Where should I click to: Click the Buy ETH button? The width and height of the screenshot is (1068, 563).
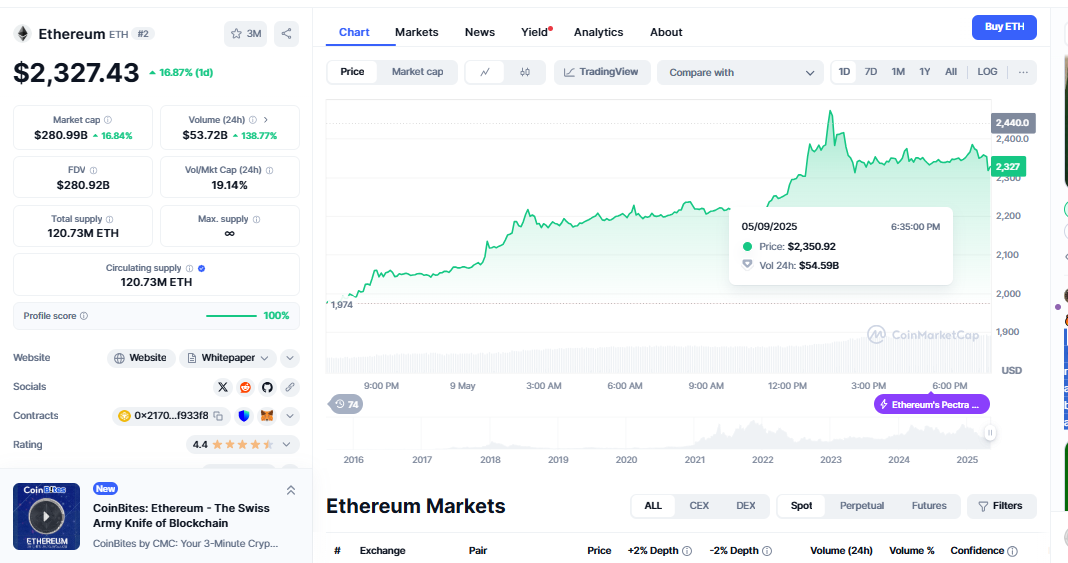click(1004, 27)
